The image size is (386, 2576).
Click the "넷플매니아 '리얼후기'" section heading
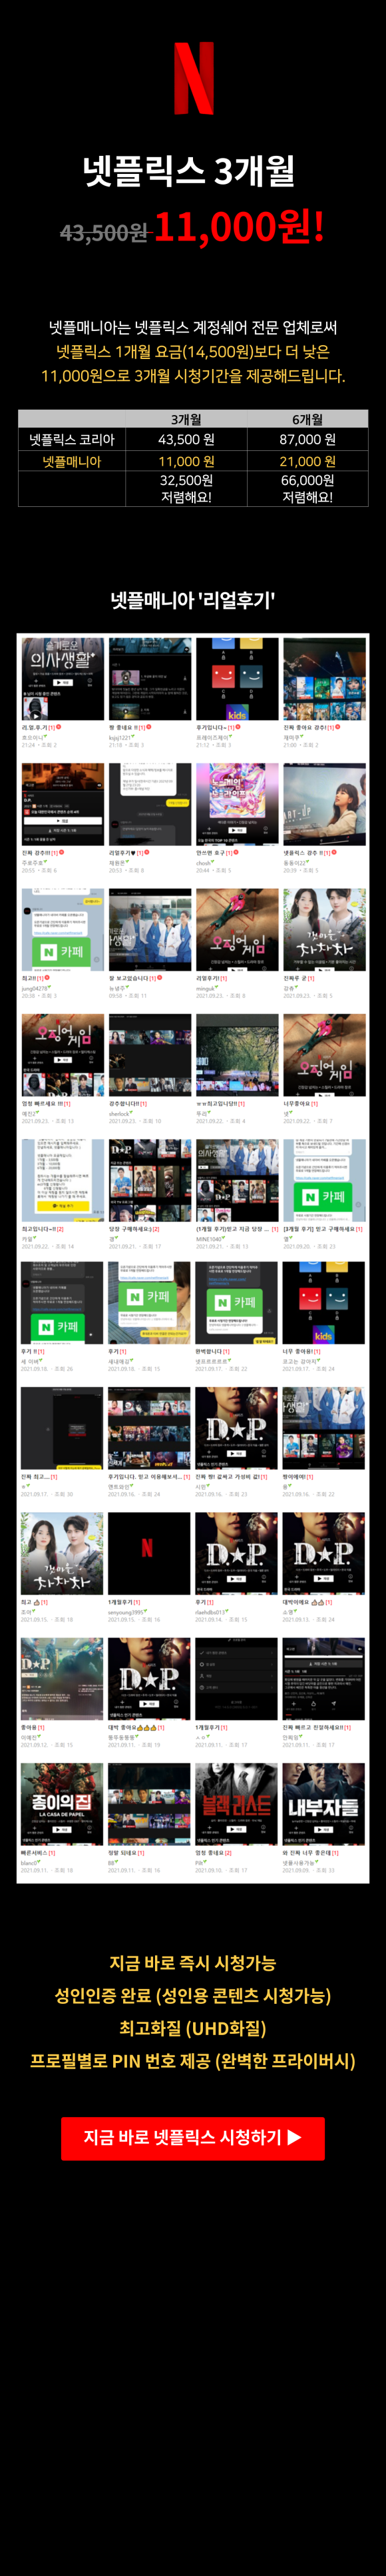coord(193,600)
